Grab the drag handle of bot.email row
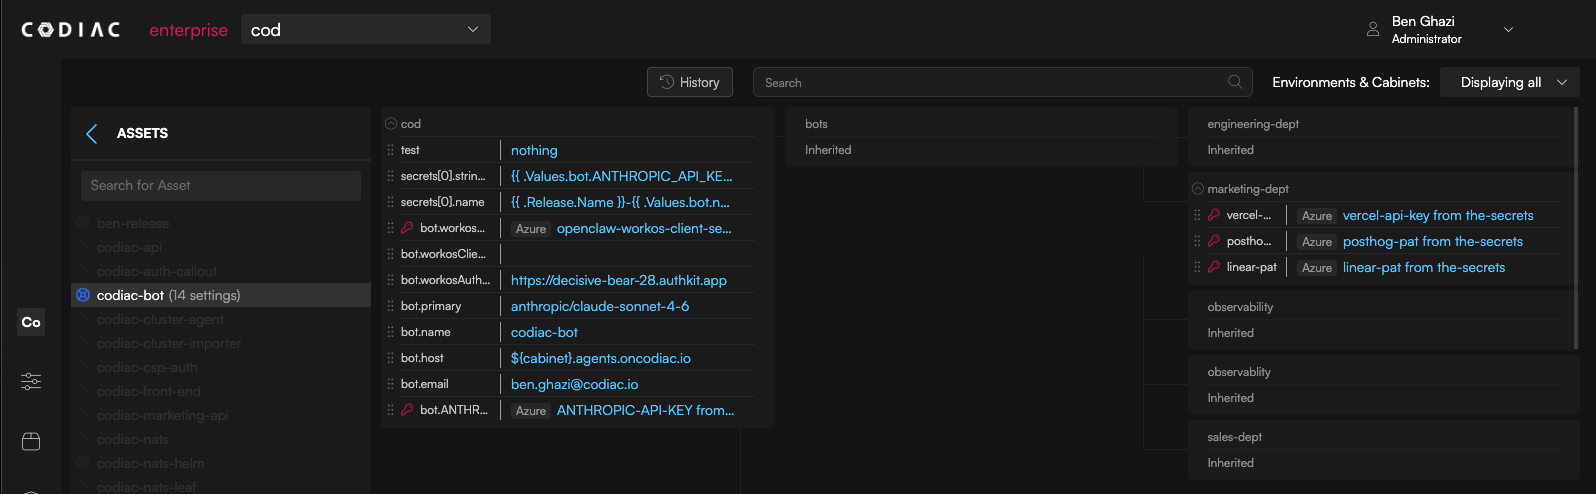This screenshot has height=494, width=1596. click(390, 384)
